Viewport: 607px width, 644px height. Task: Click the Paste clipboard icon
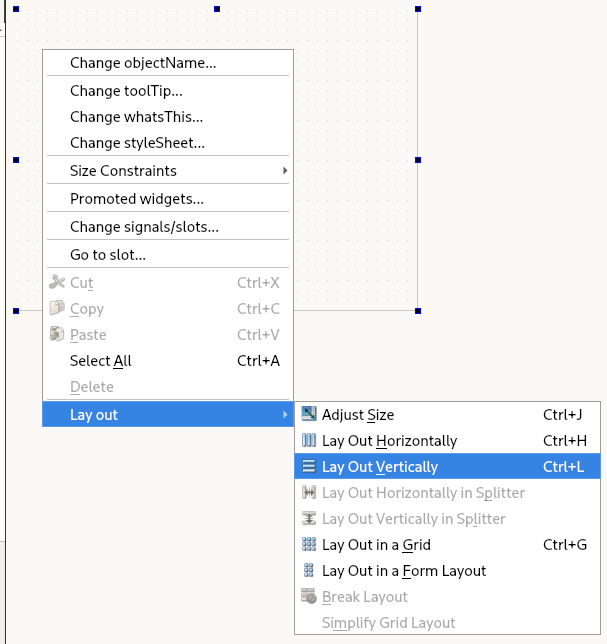(57, 334)
